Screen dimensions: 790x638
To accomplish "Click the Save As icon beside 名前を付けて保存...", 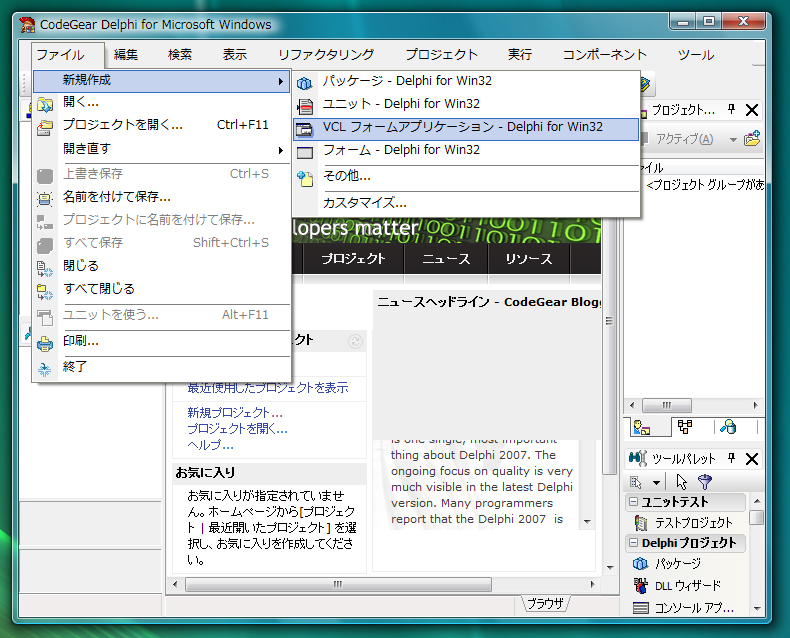I will (44, 199).
